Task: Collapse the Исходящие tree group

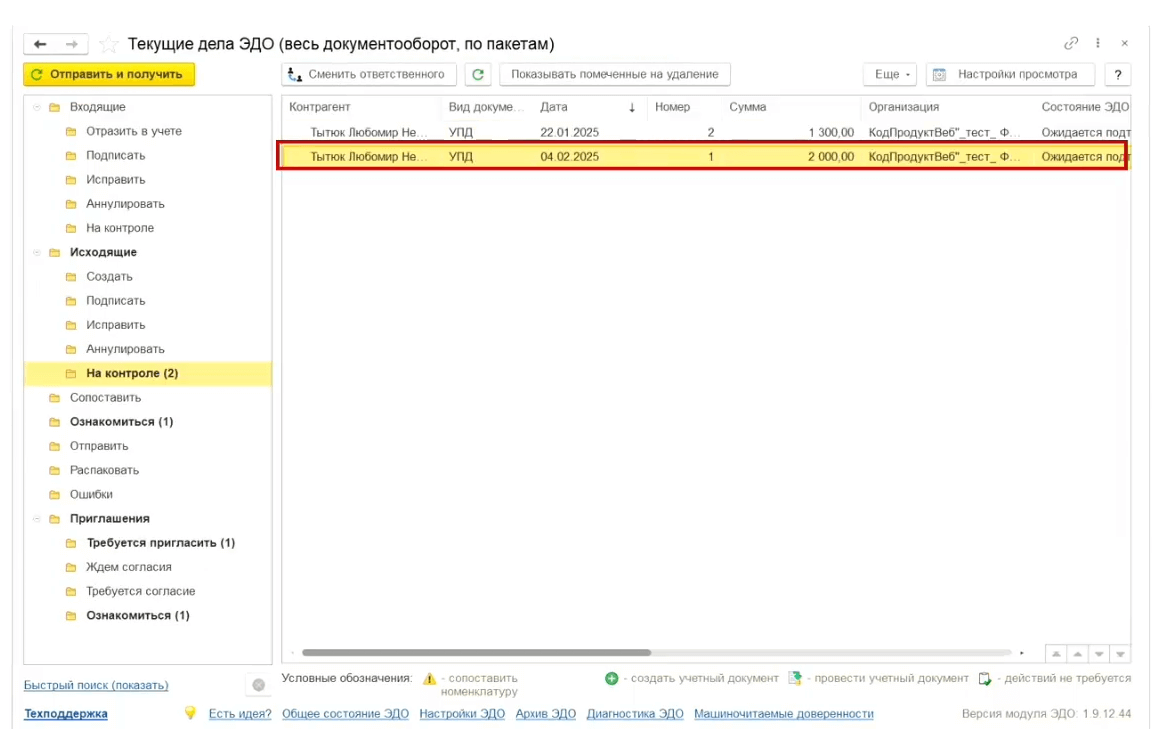Action: click(38, 253)
